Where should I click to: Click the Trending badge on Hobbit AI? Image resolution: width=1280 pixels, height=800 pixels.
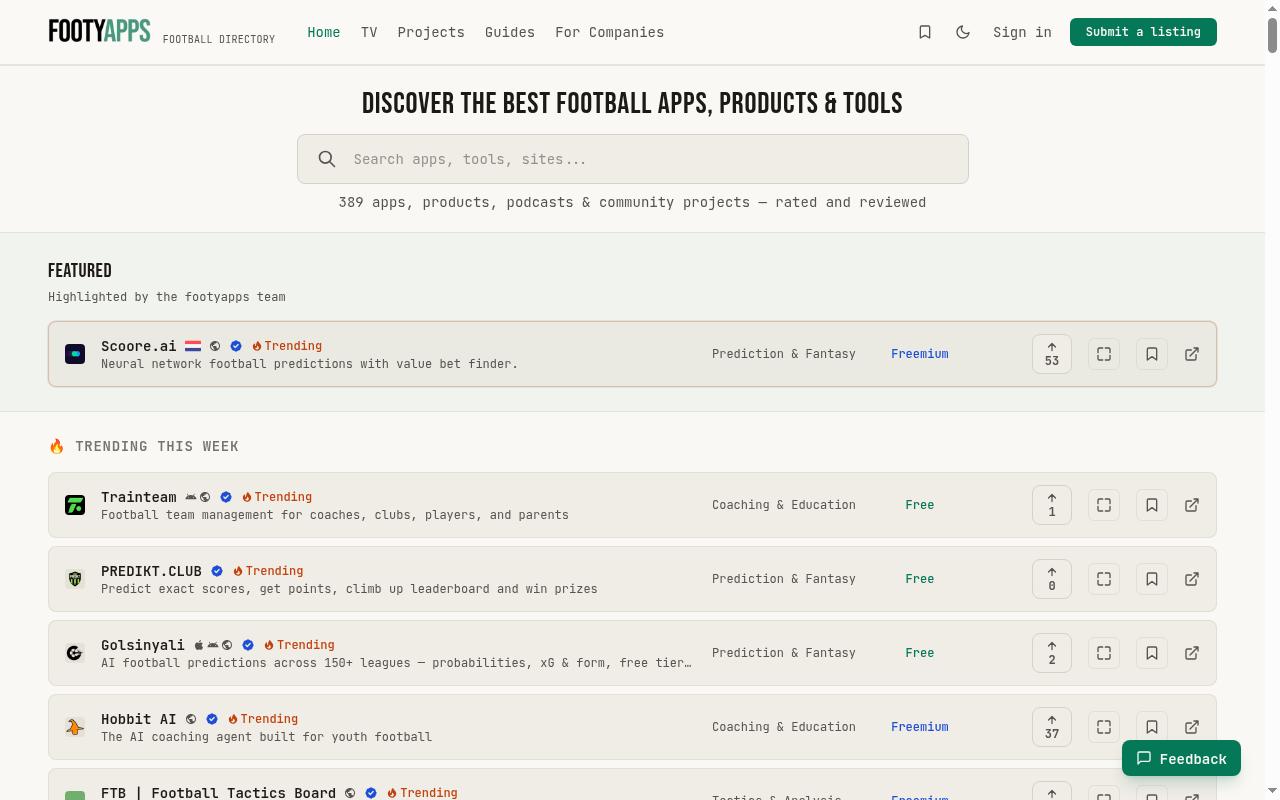(x=263, y=719)
